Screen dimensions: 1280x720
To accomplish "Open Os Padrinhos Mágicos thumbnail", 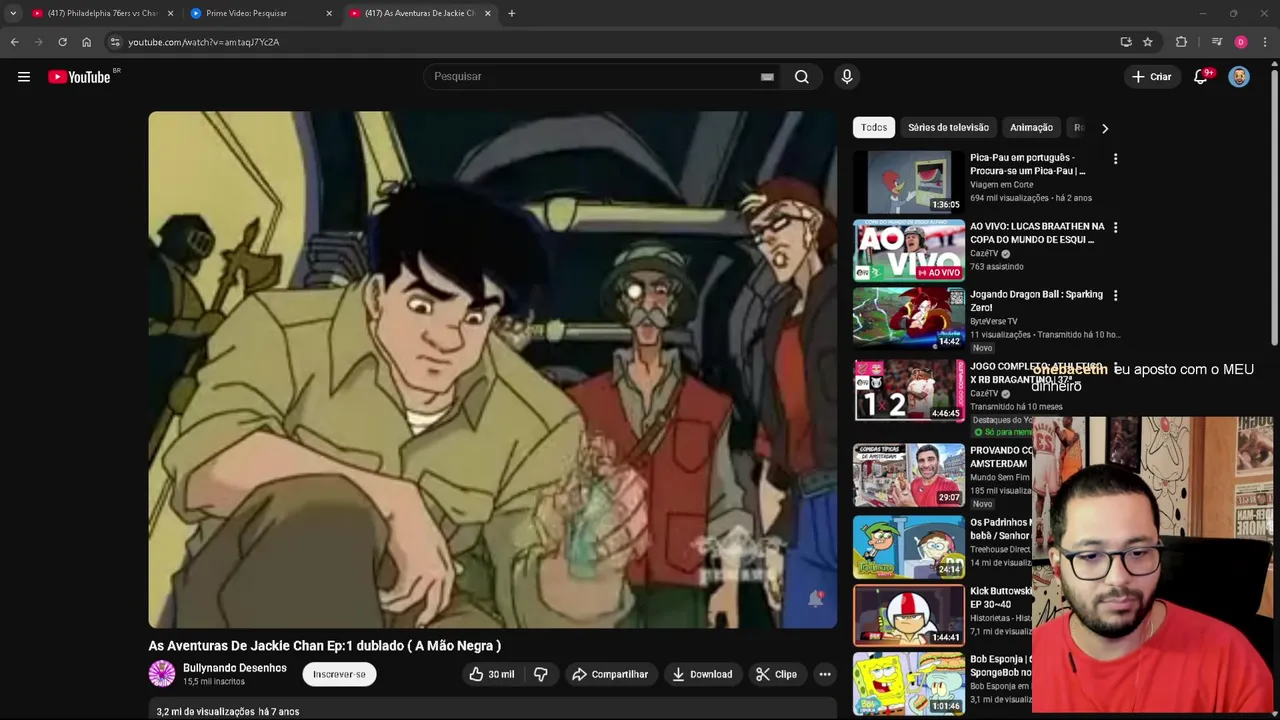I will click(909, 547).
